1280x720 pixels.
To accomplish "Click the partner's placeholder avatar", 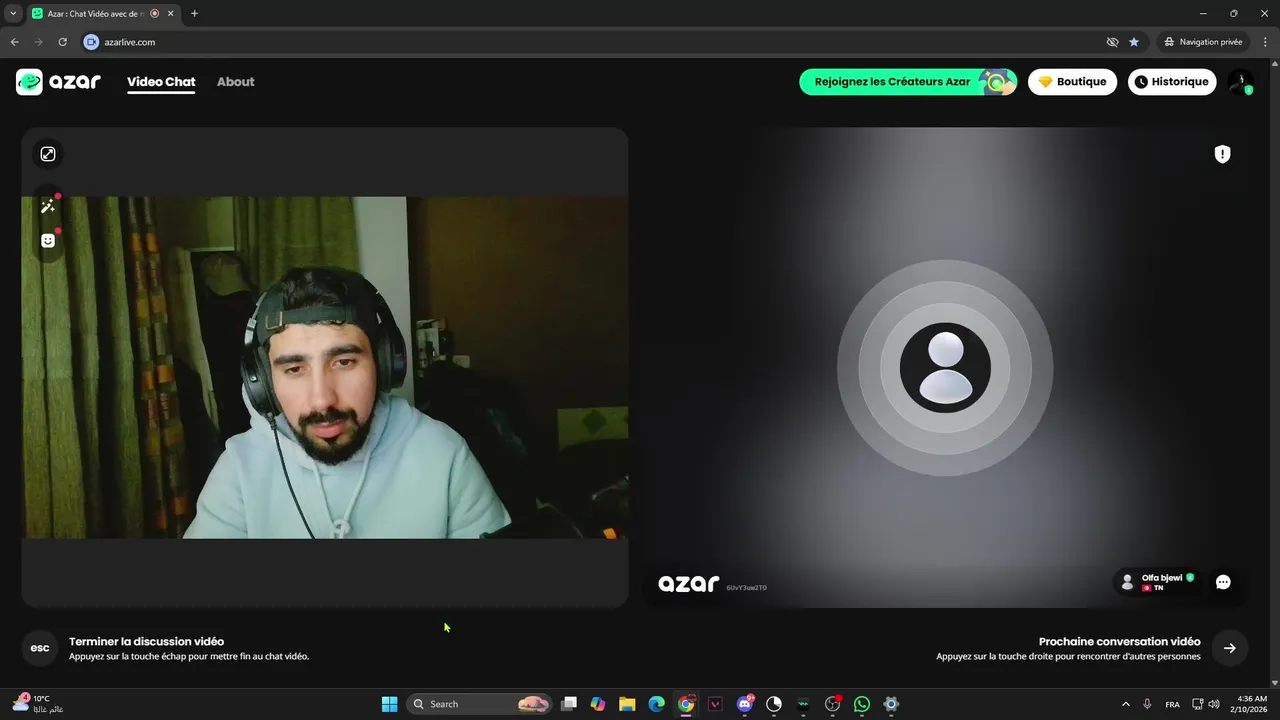I will (945, 368).
